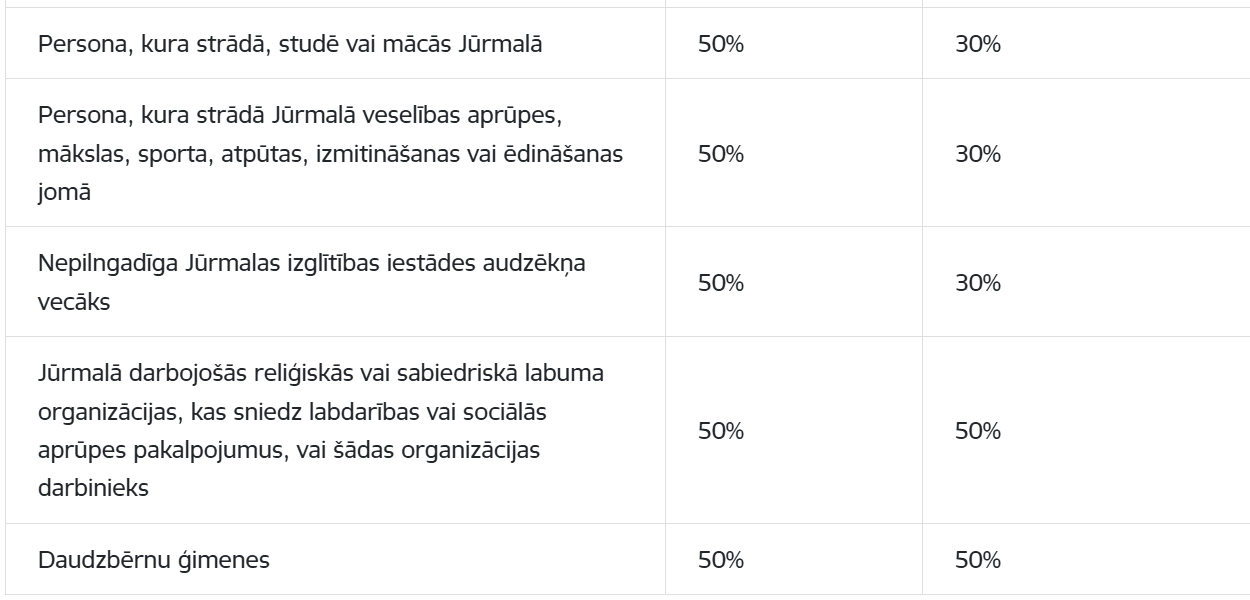Click the 'Daudzbērnu ģimenes' cell

(154, 560)
